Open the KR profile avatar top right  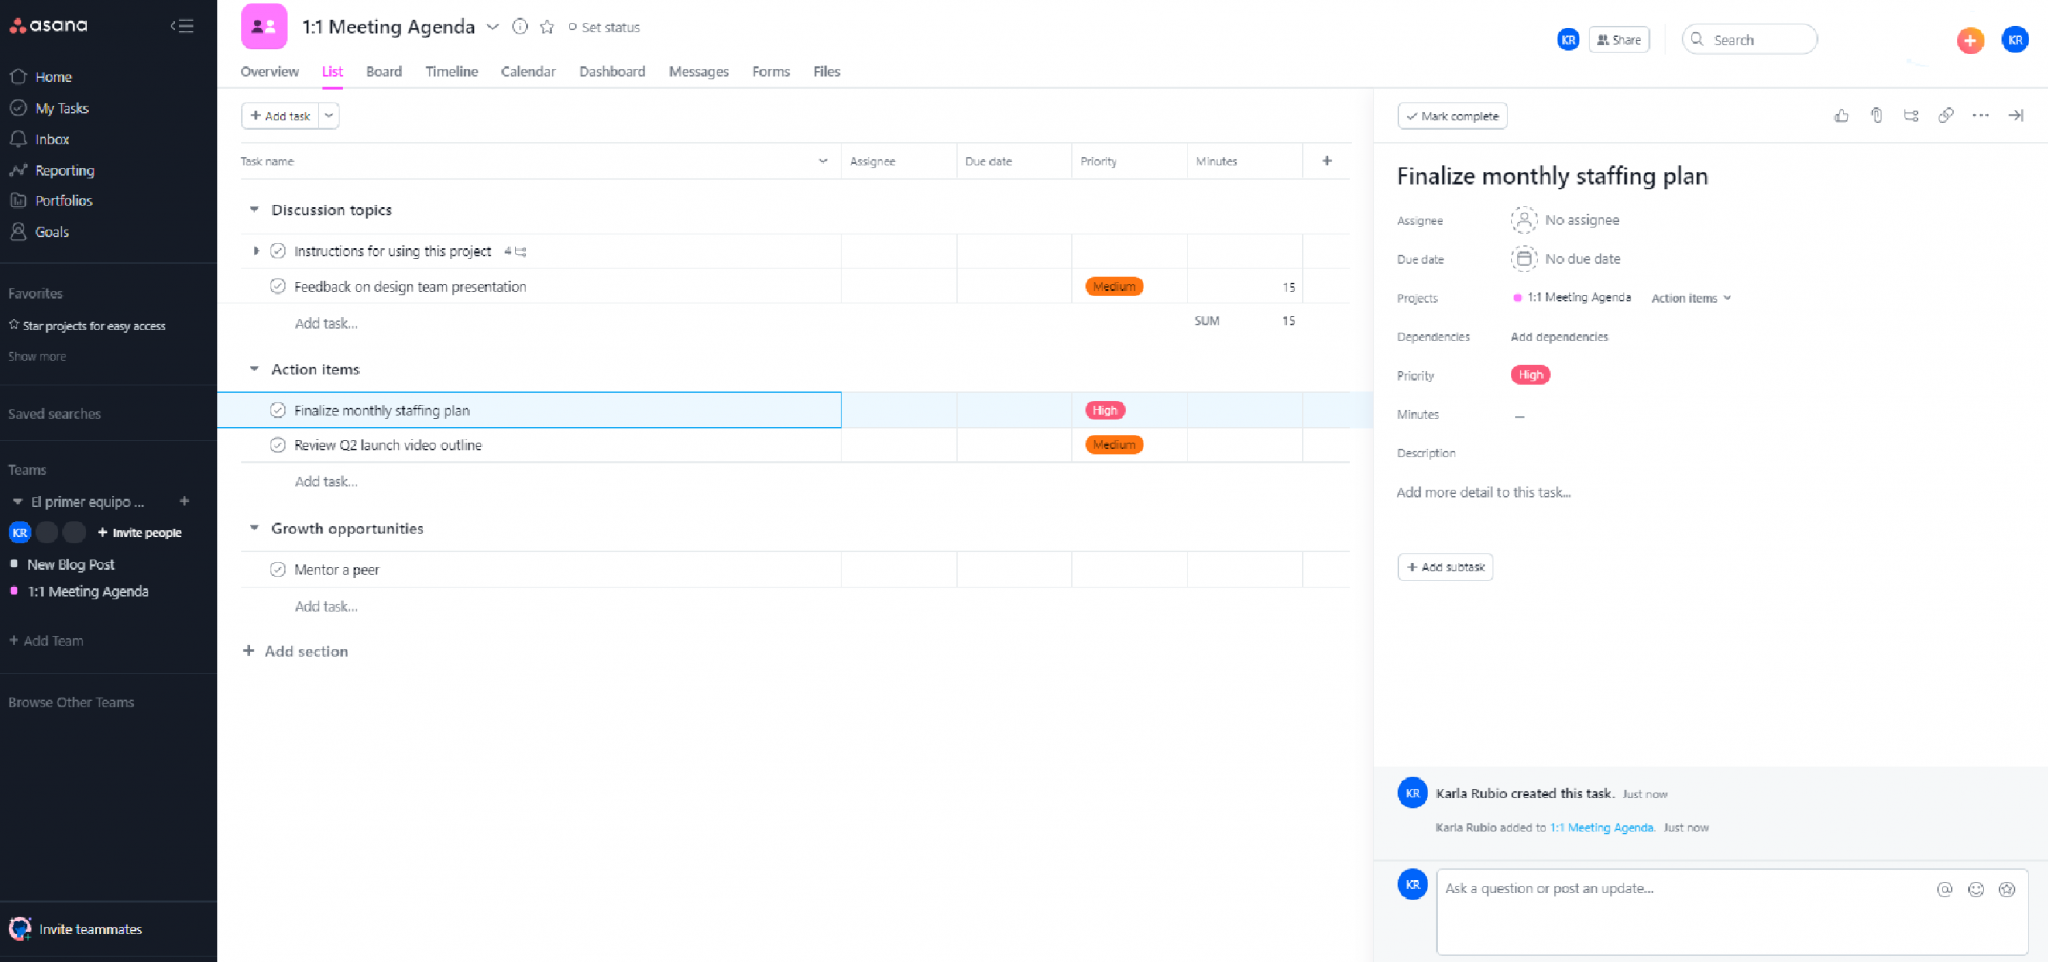click(x=2015, y=40)
